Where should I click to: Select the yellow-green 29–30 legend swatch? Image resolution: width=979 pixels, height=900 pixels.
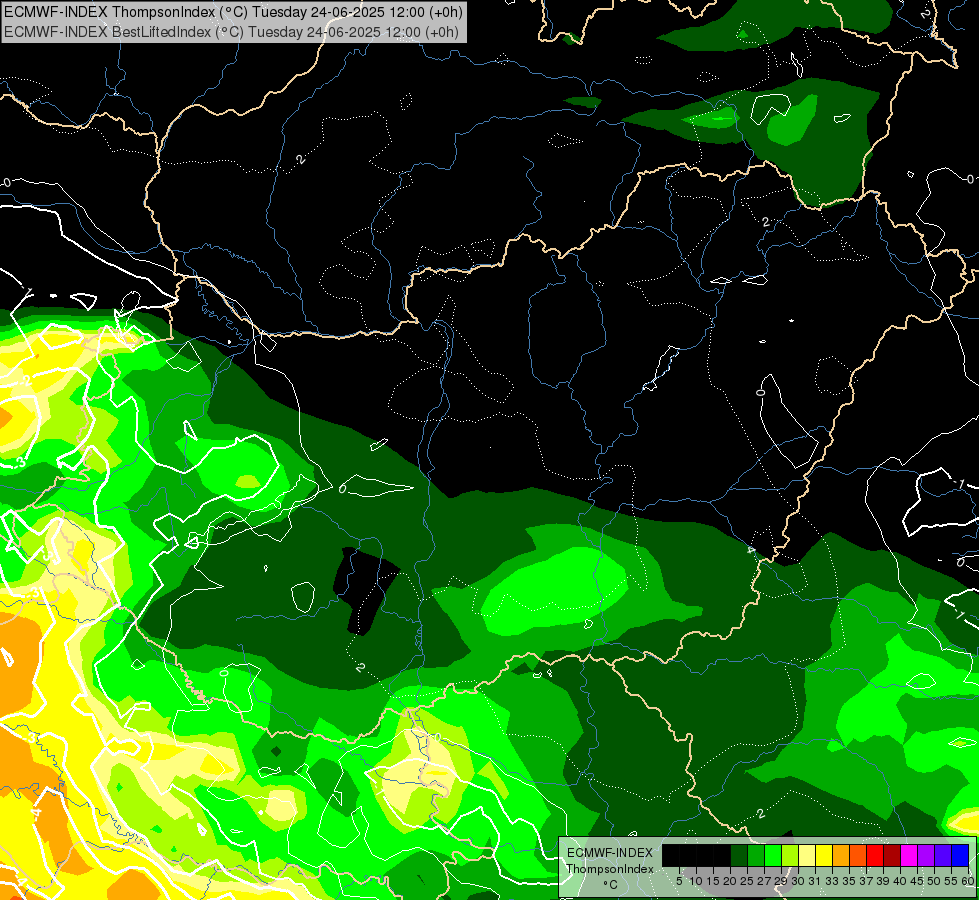pos(790,855)
